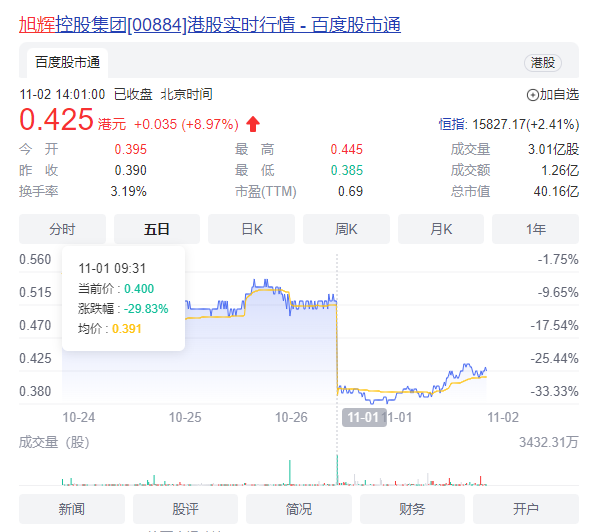Click the volume maximum 3432.31万
610x532 pixels.
coord(549,443)
